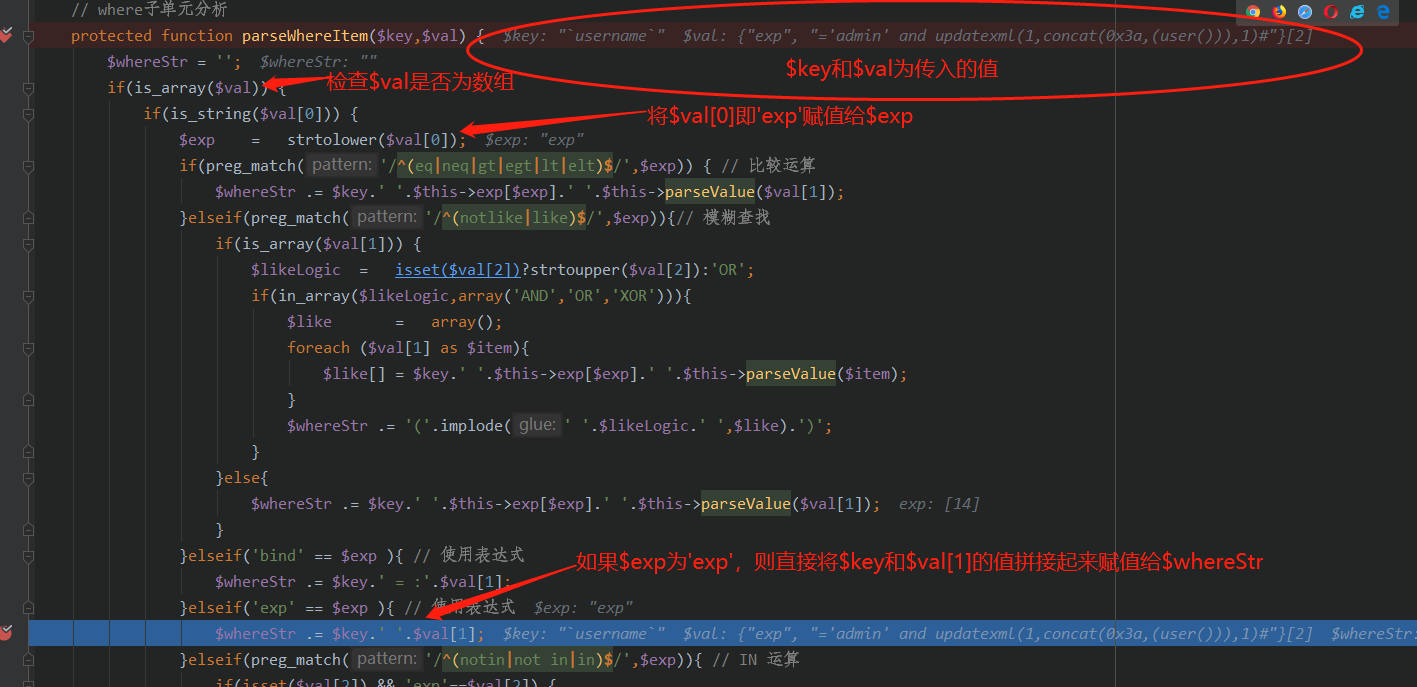Click the $likeLogic variable assignment
1417x687 pixels.
click(295, 270)
